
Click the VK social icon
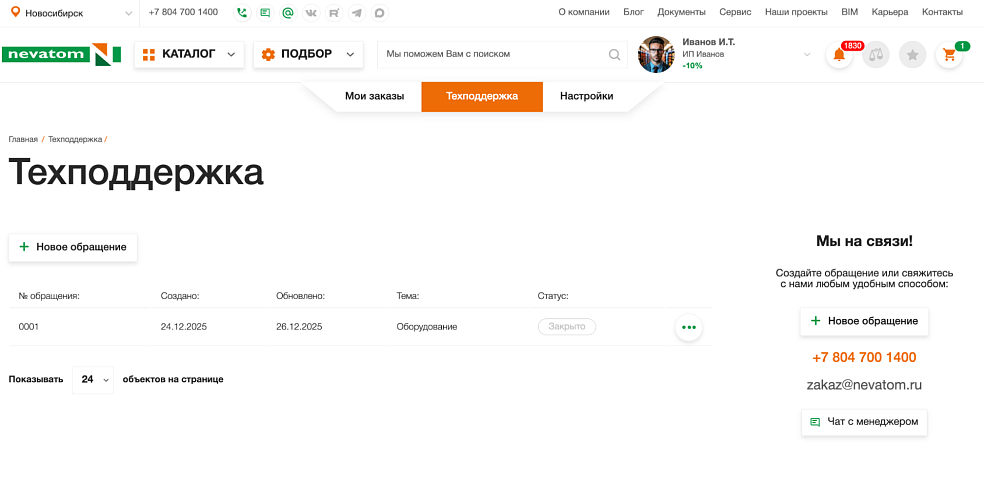point(311,13)
